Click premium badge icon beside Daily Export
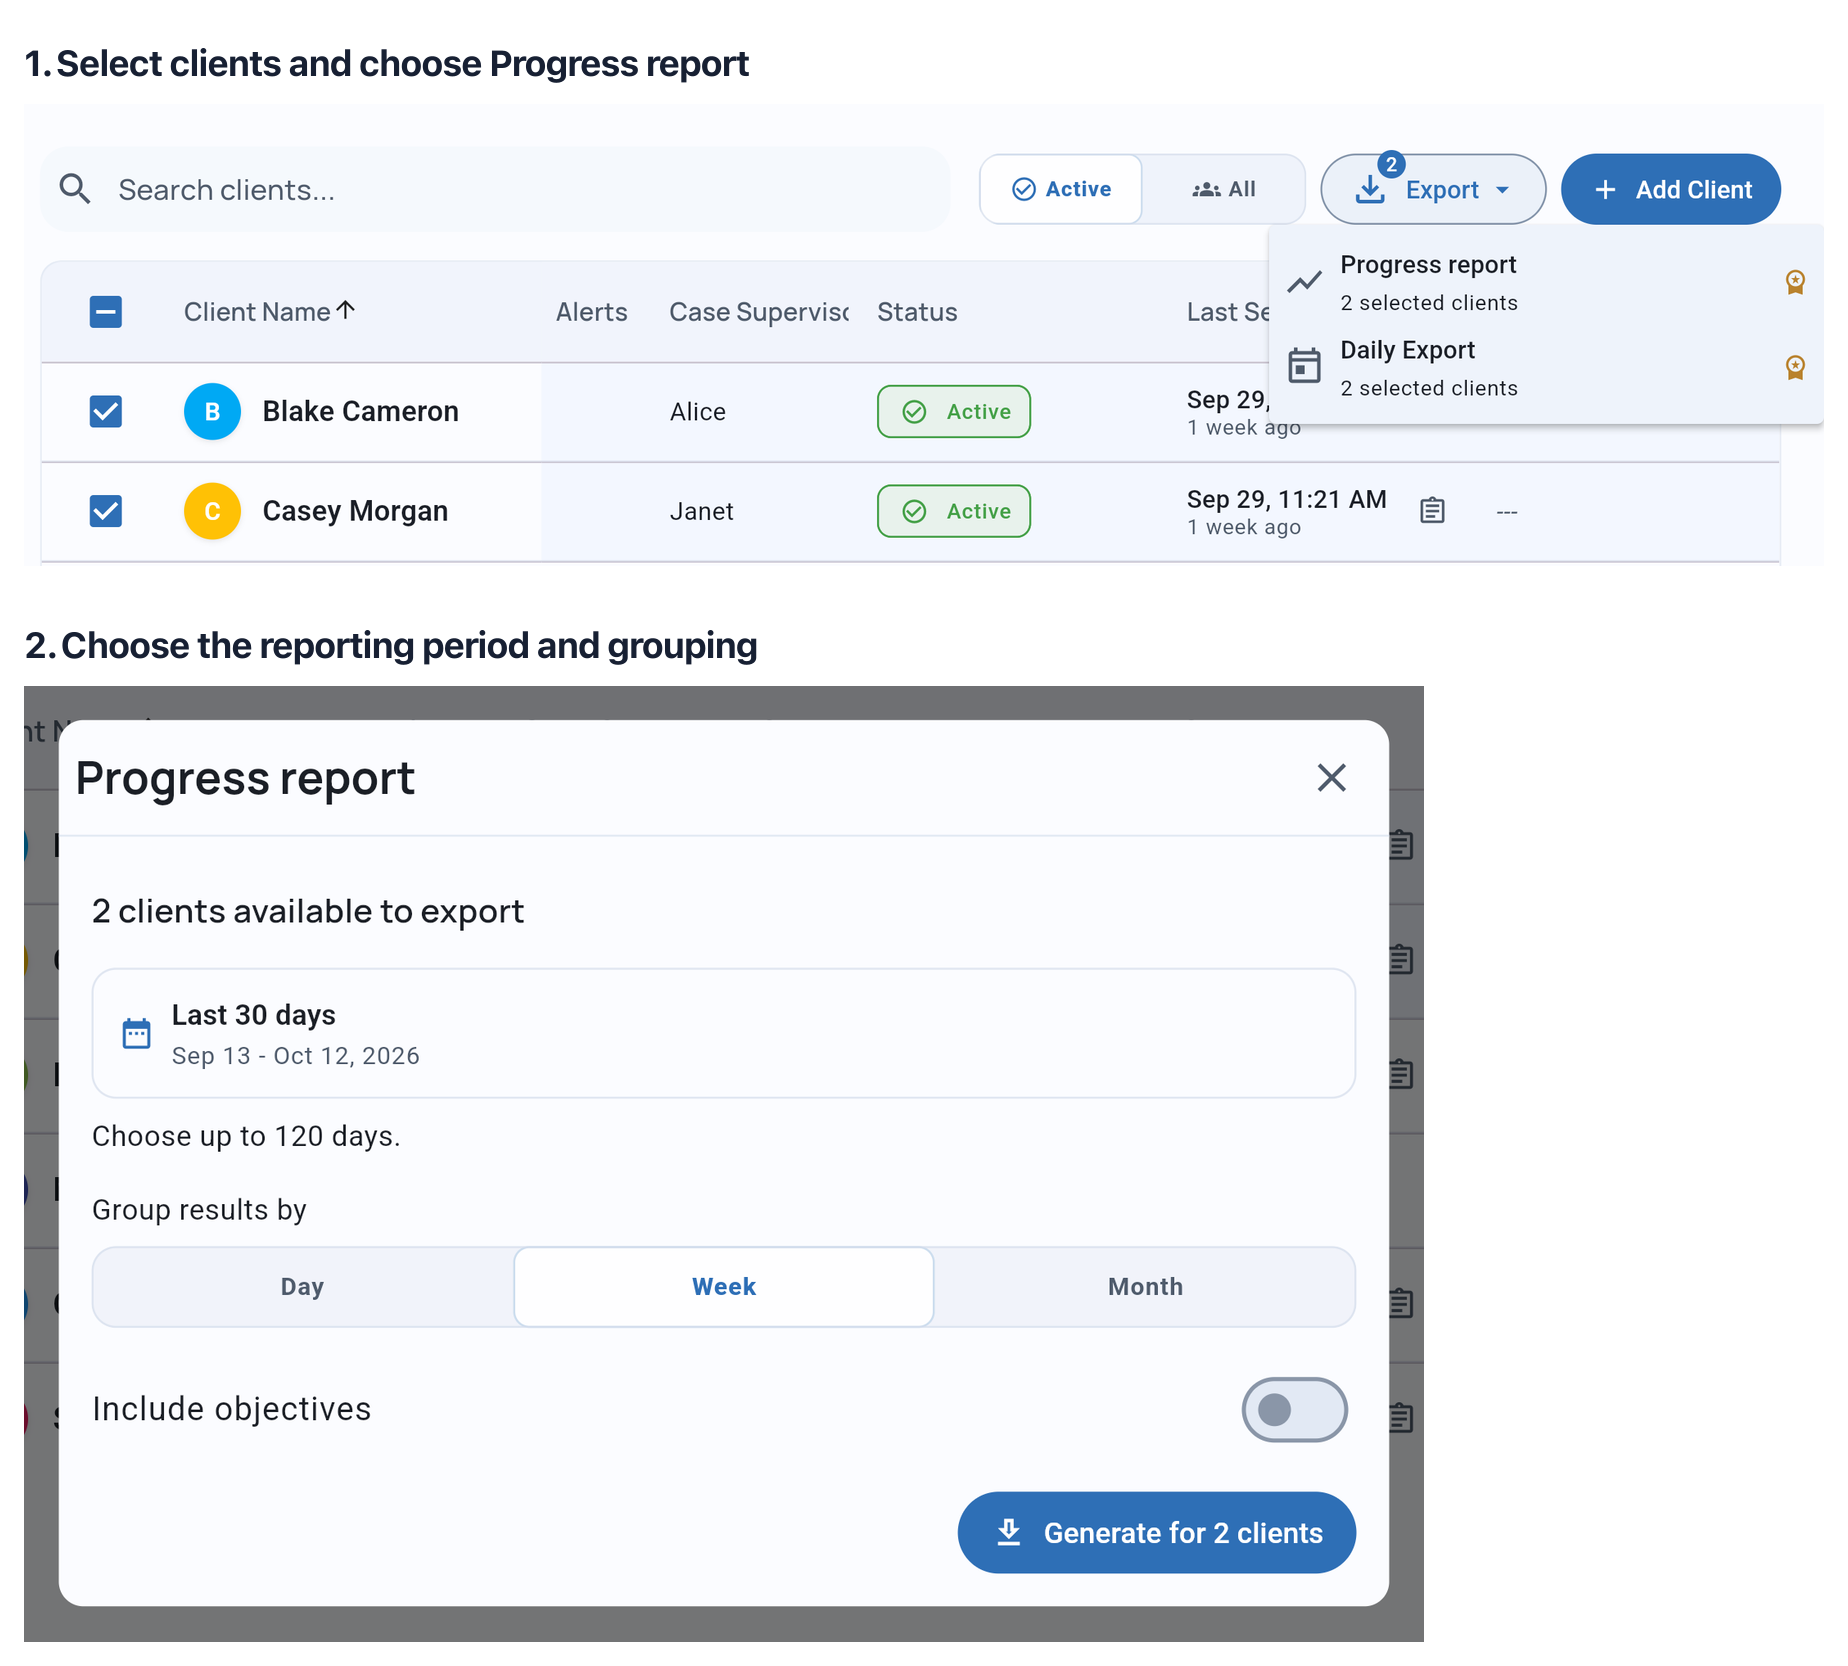This screenshot has height=1666, width=1848. (1795, 368)
